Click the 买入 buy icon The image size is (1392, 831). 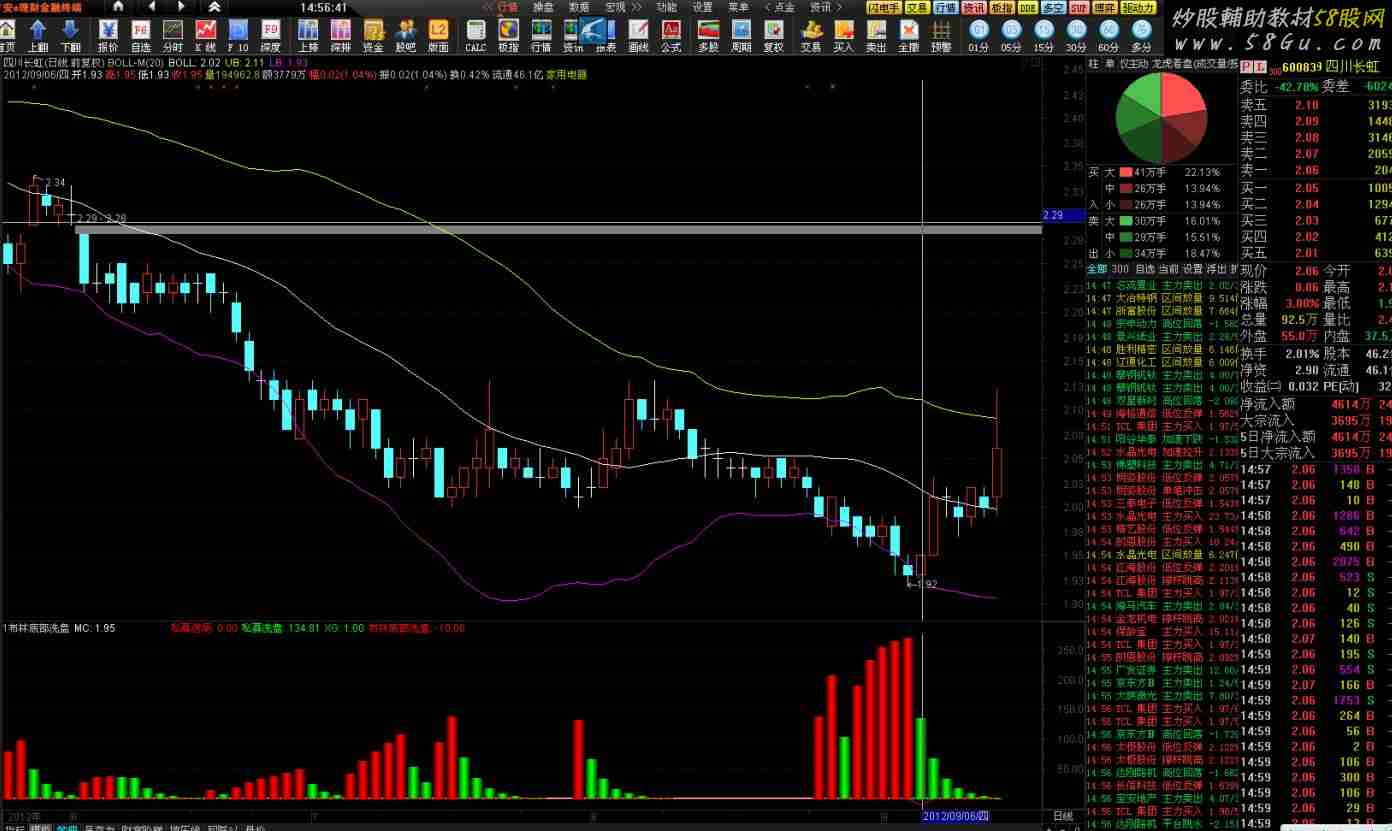click(x=844, y=35)
